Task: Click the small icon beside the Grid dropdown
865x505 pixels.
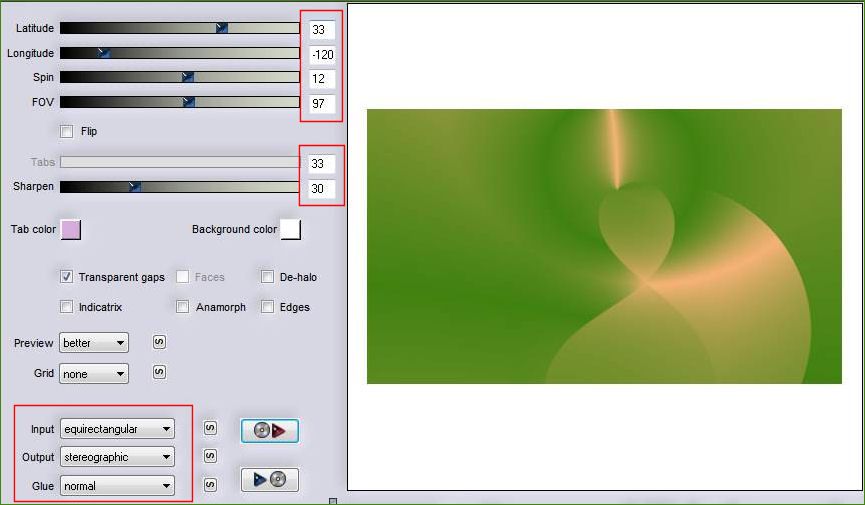Action: click(159, 373)
